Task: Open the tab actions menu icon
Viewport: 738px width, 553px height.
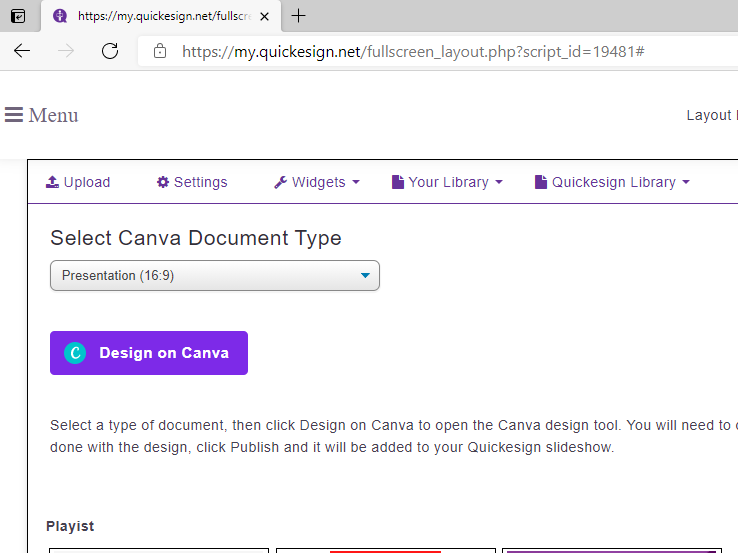Action: 18,16
